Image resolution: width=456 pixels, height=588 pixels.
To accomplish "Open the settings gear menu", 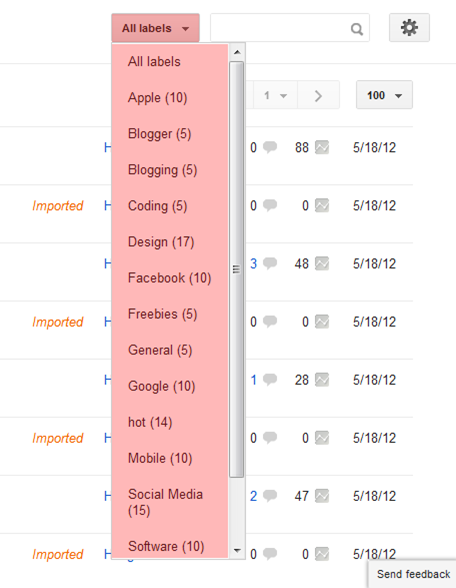I will pos(409,28).
